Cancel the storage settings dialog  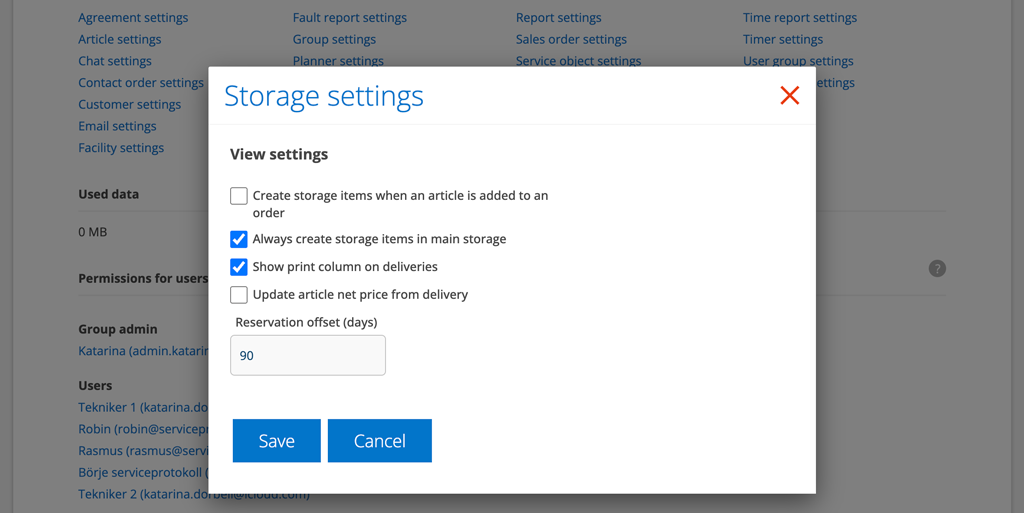pos(380,441)
